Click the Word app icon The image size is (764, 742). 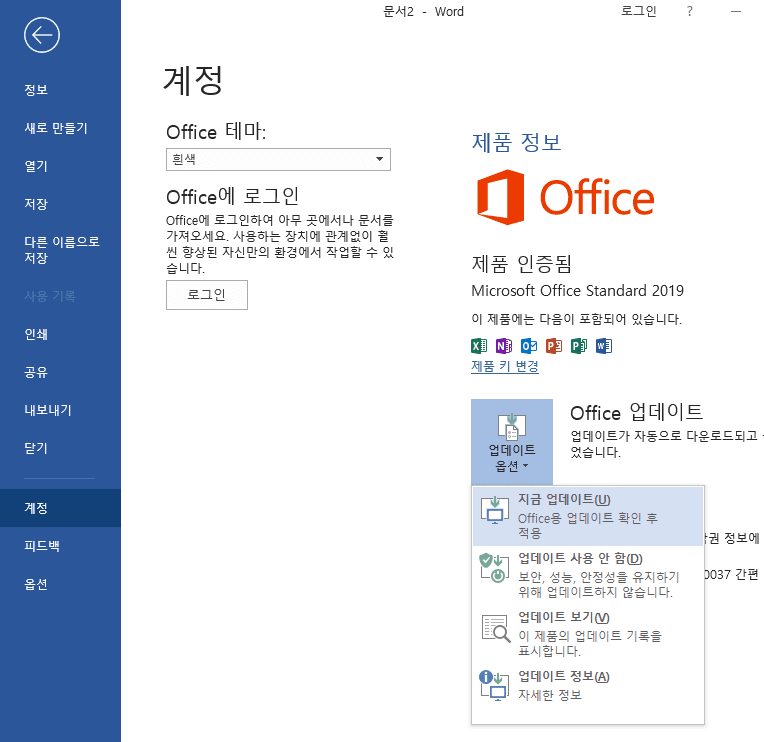(604, 346)
